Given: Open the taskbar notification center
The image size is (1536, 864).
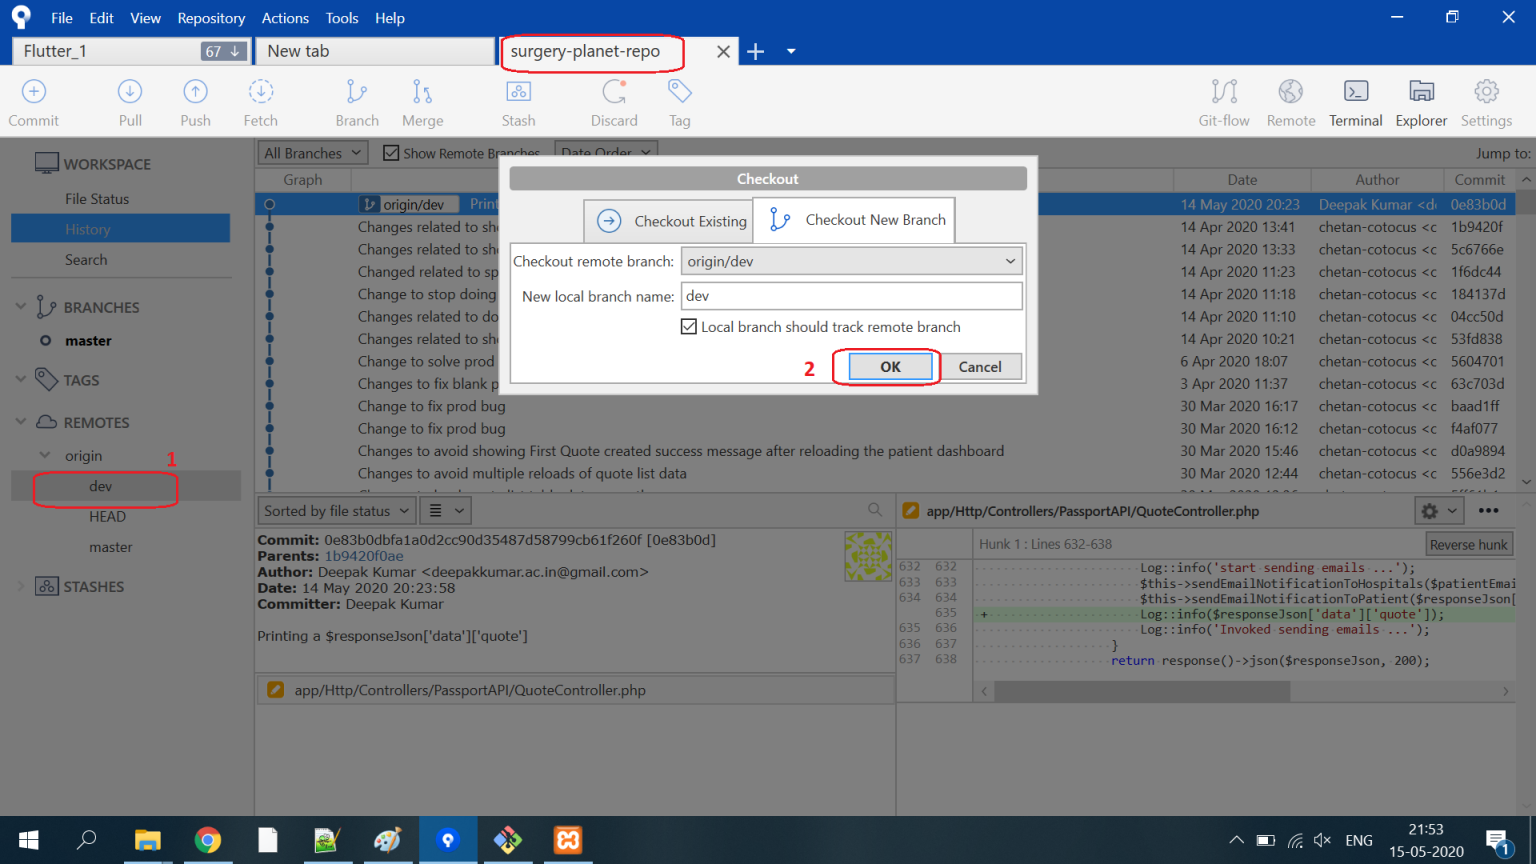Looking at the screenshot, I should pyautogui.click(x=1499, y=842).
